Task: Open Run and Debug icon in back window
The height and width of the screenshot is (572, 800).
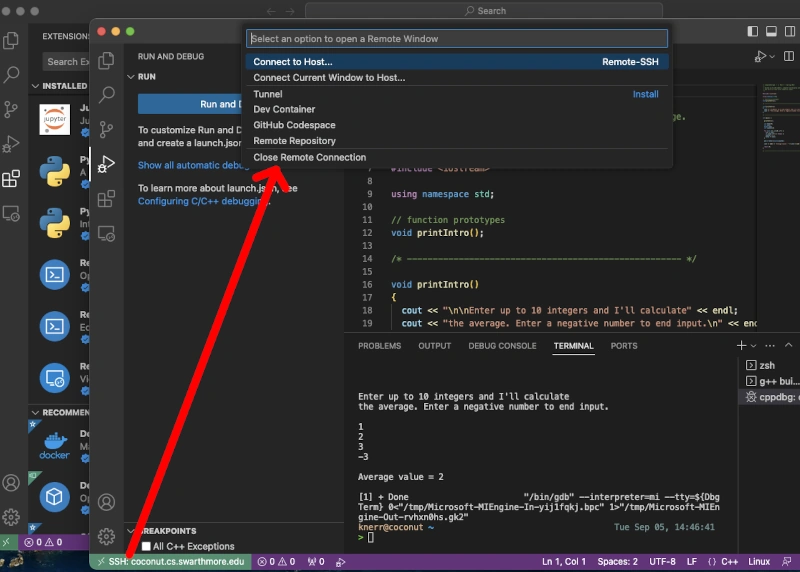Action: click(x=11, y=144)
